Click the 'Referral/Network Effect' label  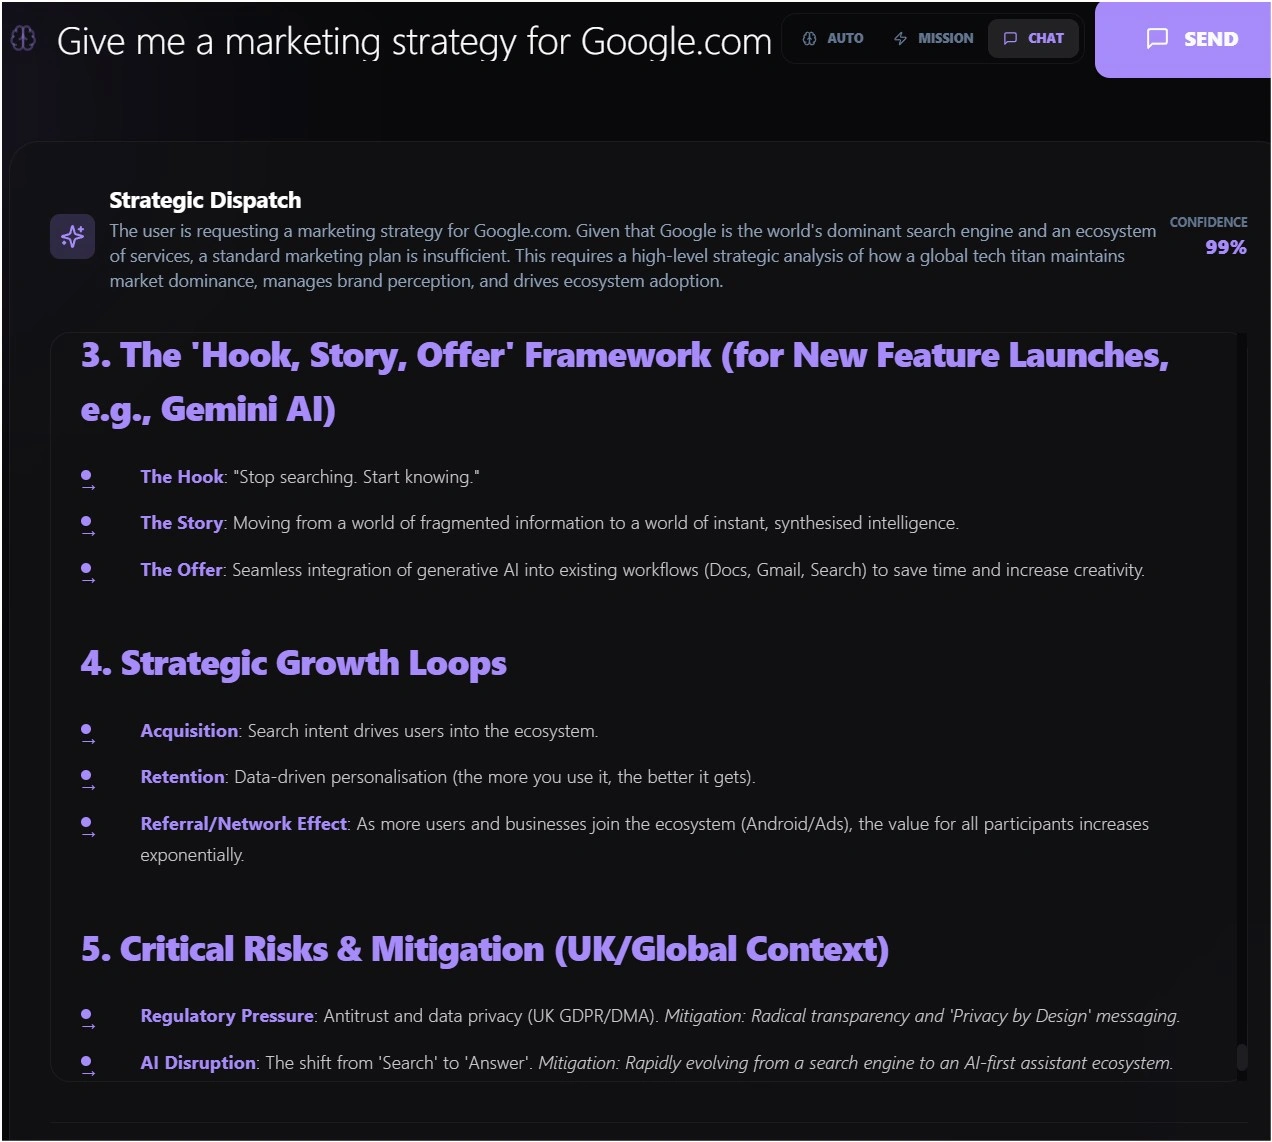(243, 824)
